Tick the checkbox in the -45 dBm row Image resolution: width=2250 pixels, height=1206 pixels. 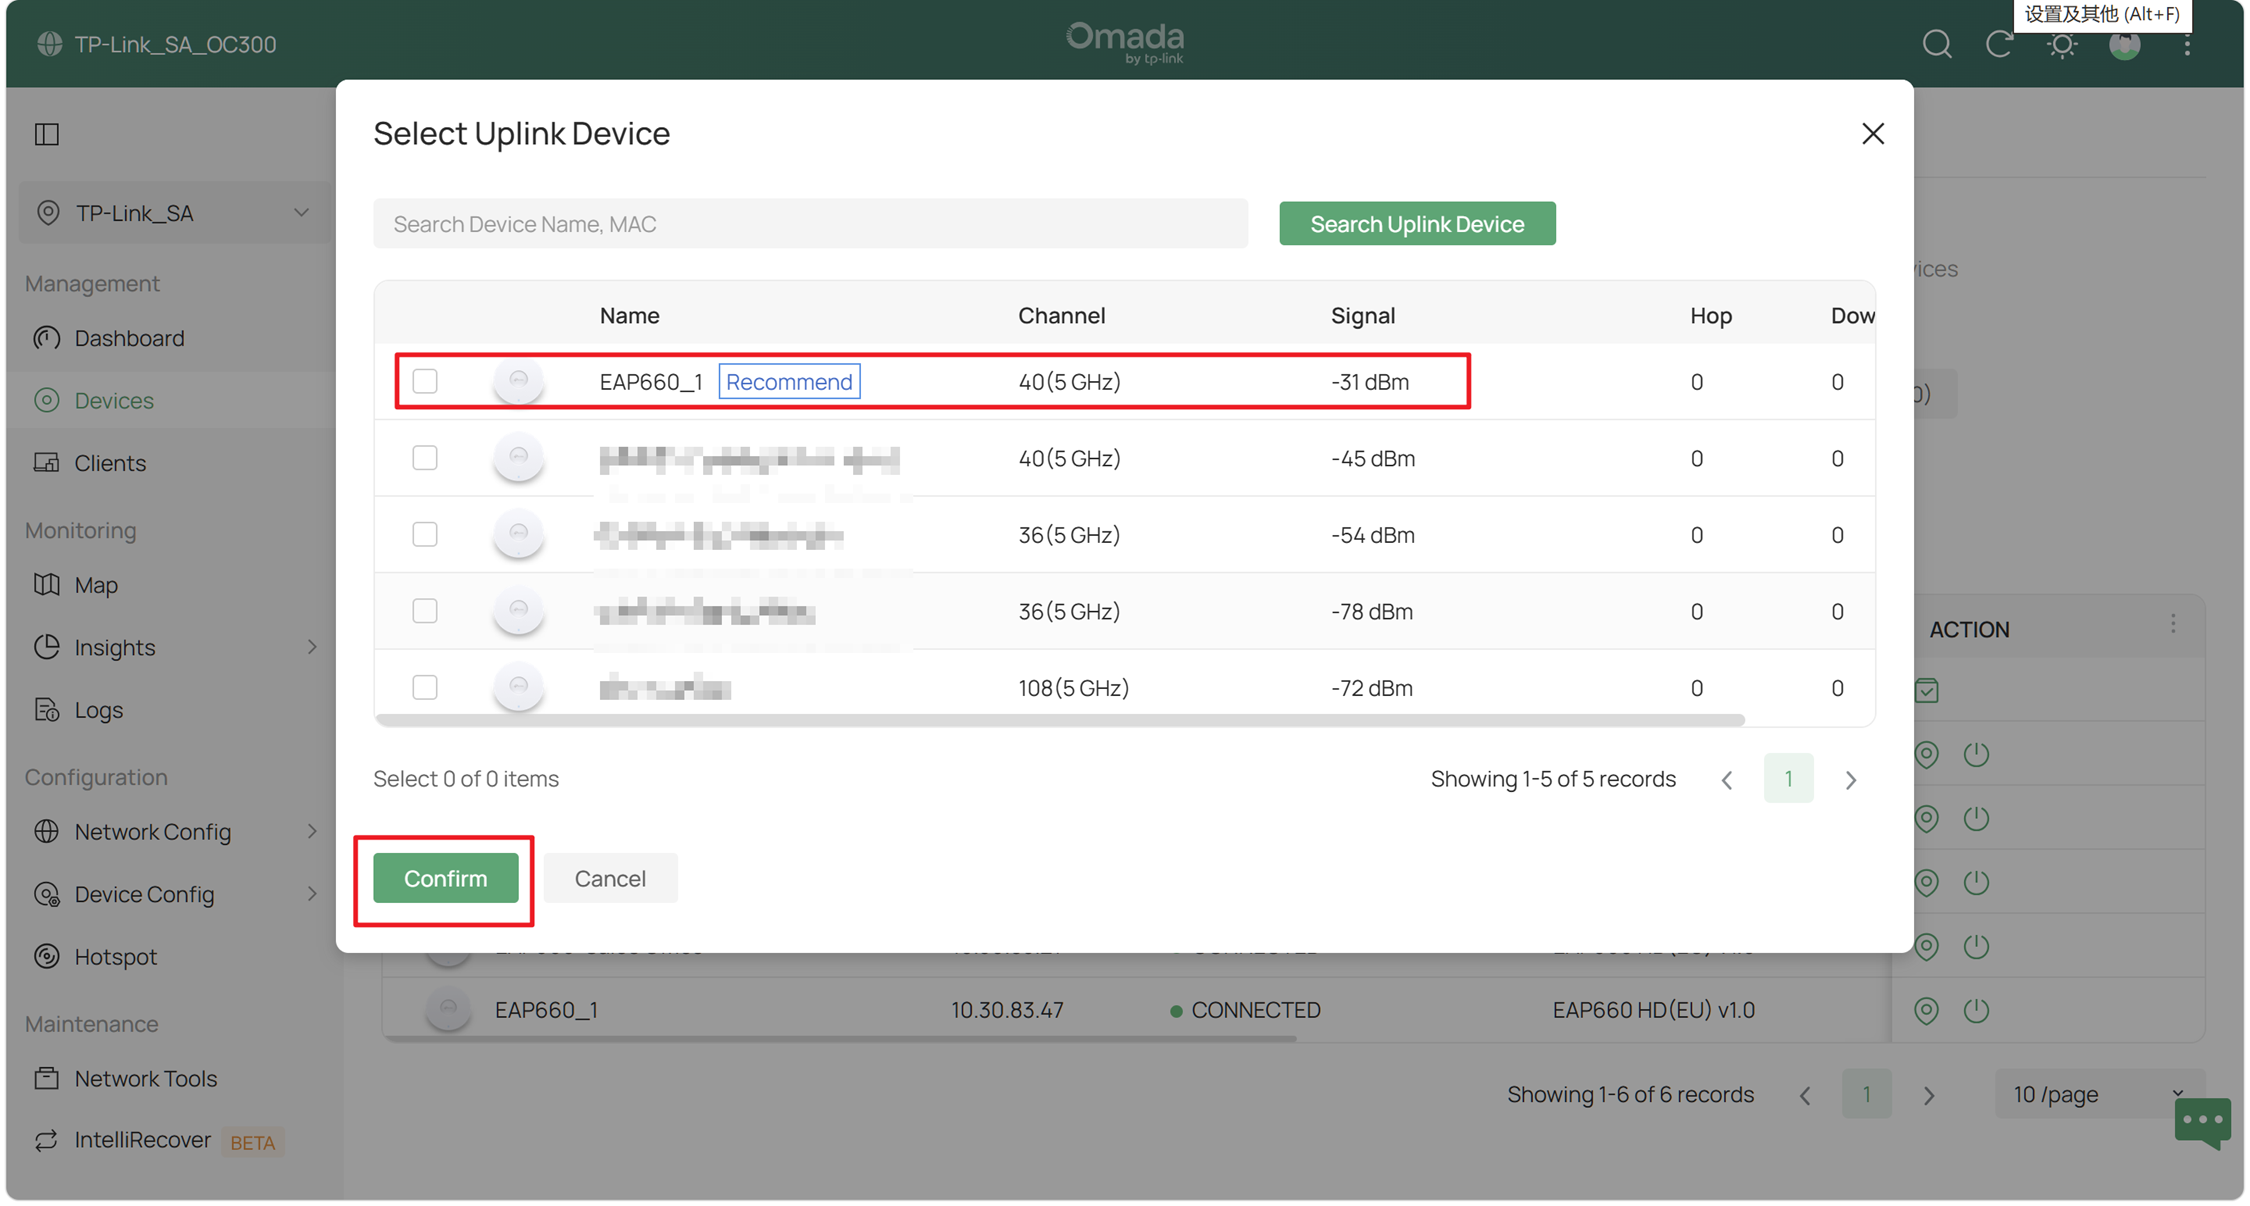(x=425, y=458)
